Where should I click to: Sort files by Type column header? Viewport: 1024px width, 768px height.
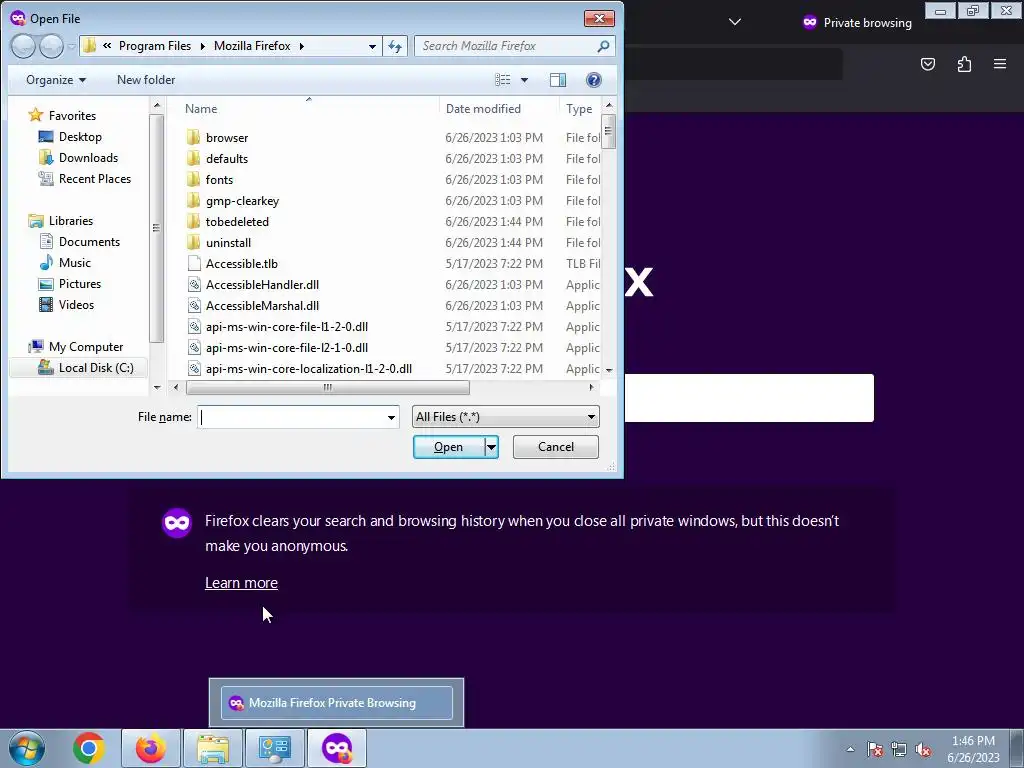(579, 108)
